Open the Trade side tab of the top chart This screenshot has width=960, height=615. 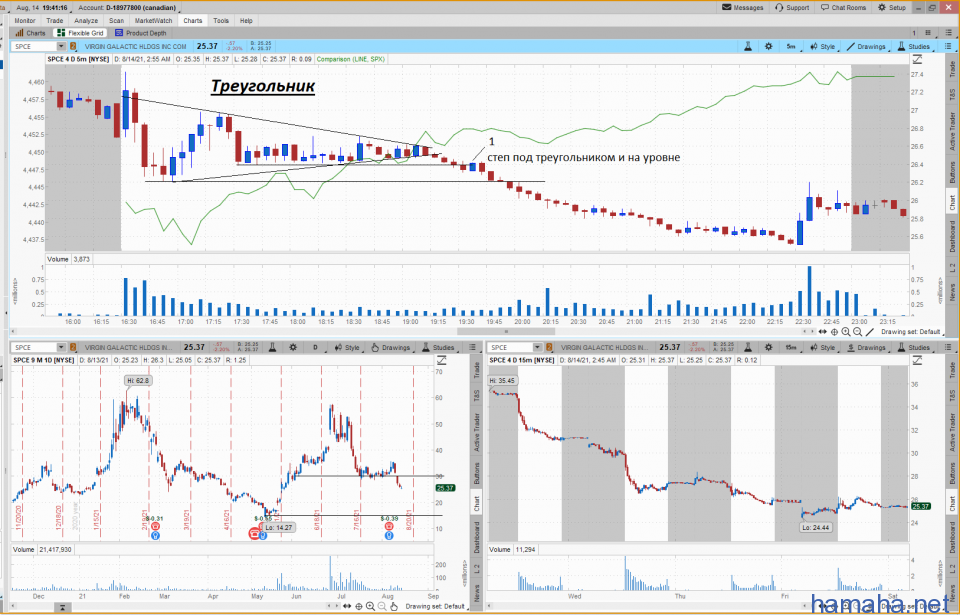point(952,69)
